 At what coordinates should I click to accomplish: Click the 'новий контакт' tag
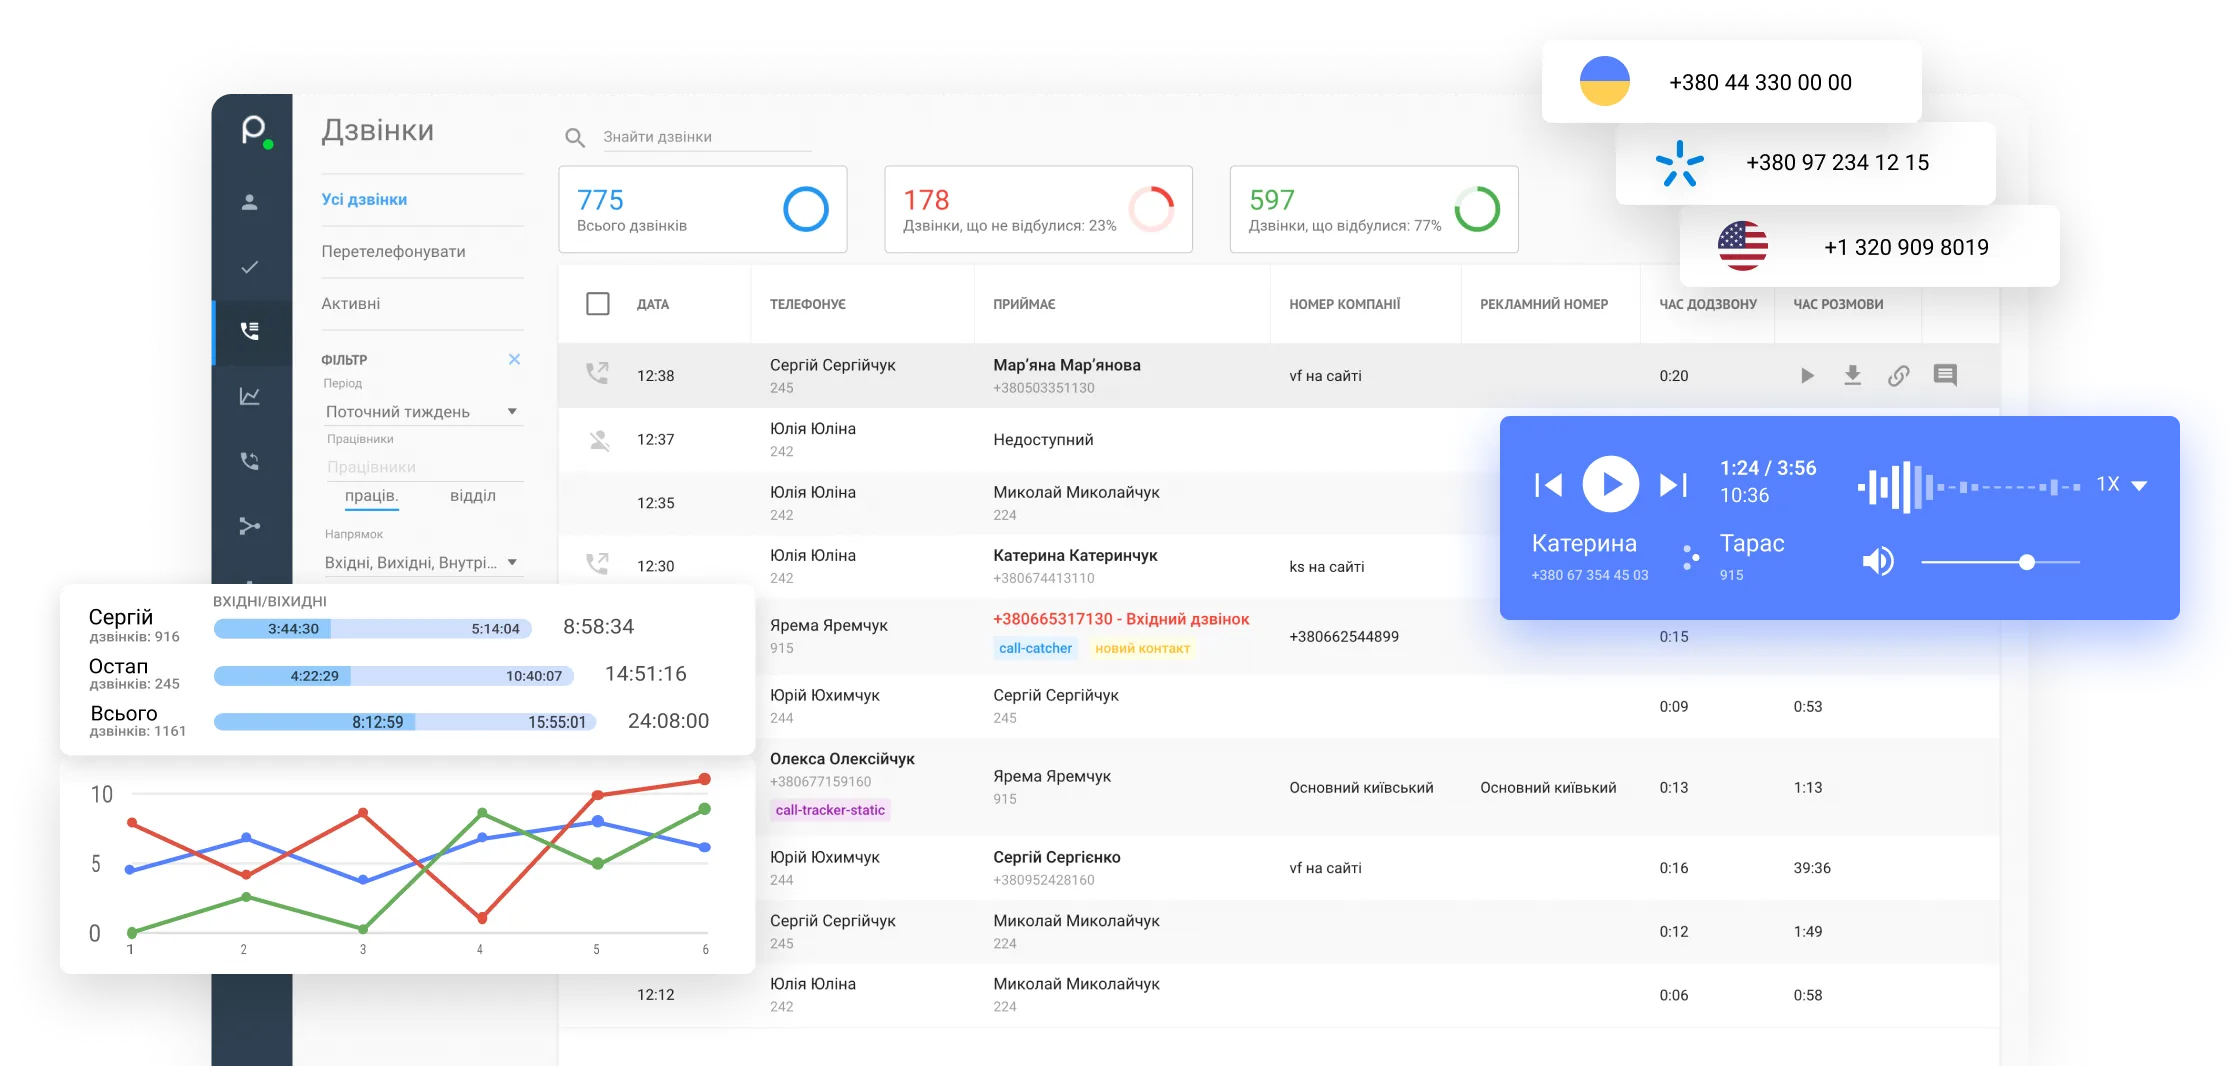tap(1143, 648)
